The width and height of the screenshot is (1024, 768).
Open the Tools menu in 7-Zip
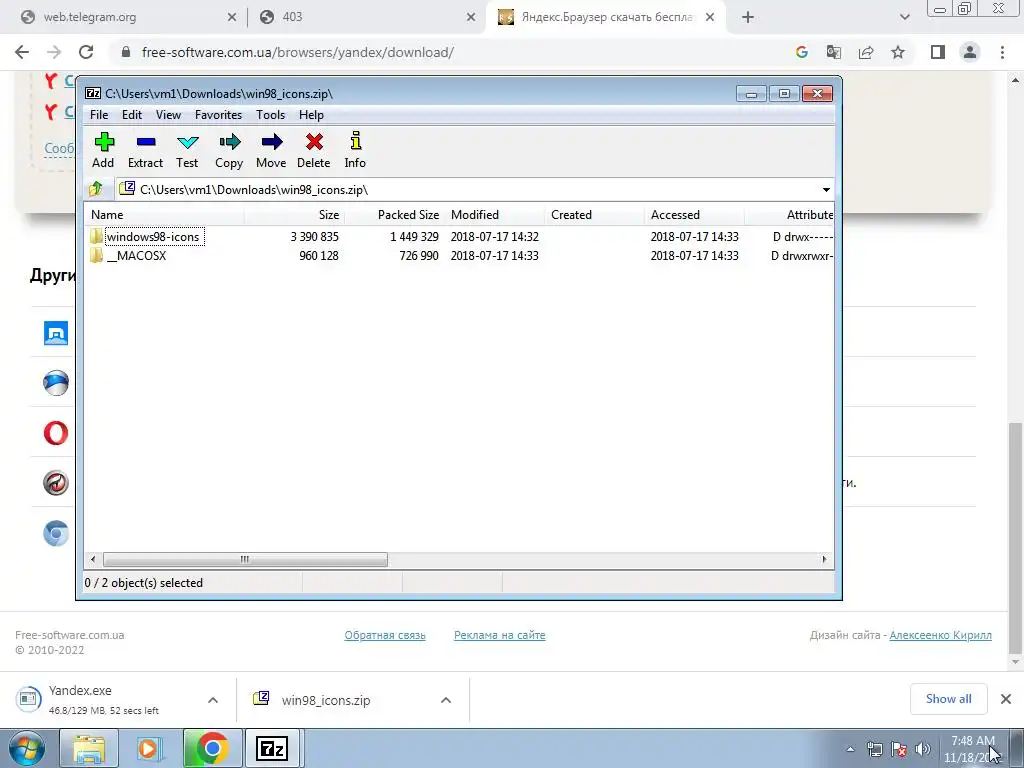tap(270, 115)
